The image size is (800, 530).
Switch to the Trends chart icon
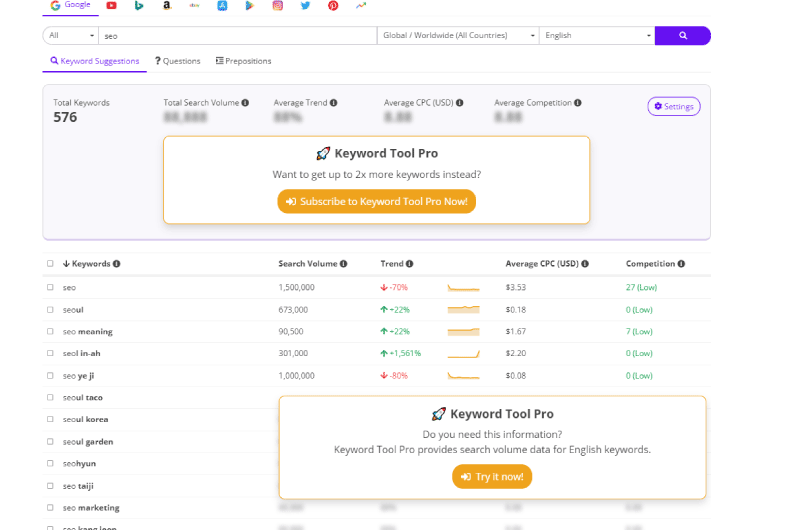361,6
